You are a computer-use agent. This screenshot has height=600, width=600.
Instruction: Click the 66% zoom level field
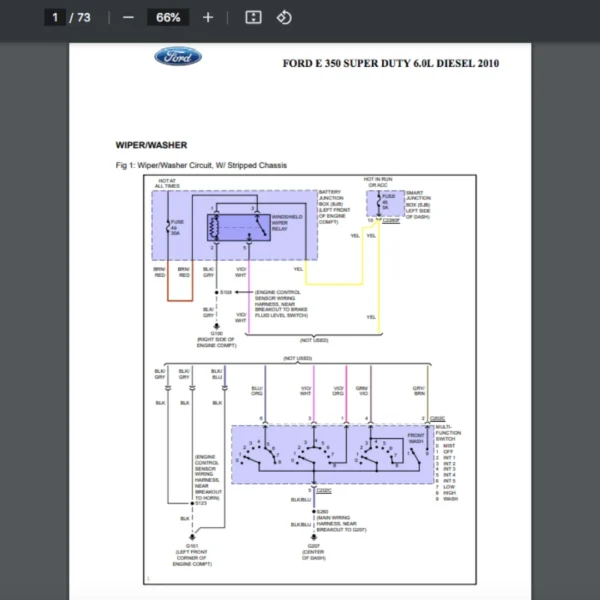coord(168,17)
